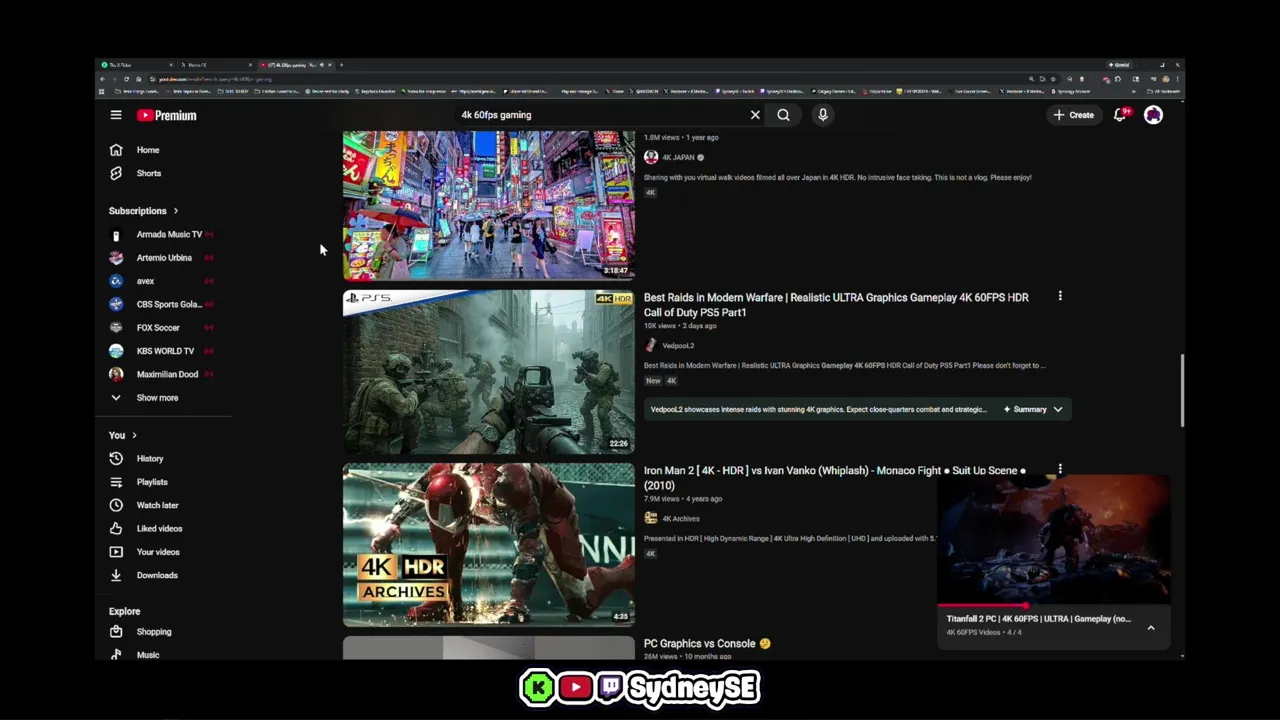Clear the search query with X

[755, 115]
